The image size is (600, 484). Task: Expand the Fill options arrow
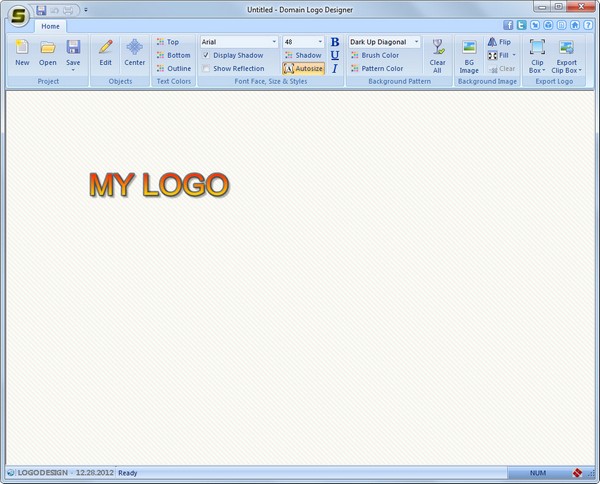[x=514, y=55]
